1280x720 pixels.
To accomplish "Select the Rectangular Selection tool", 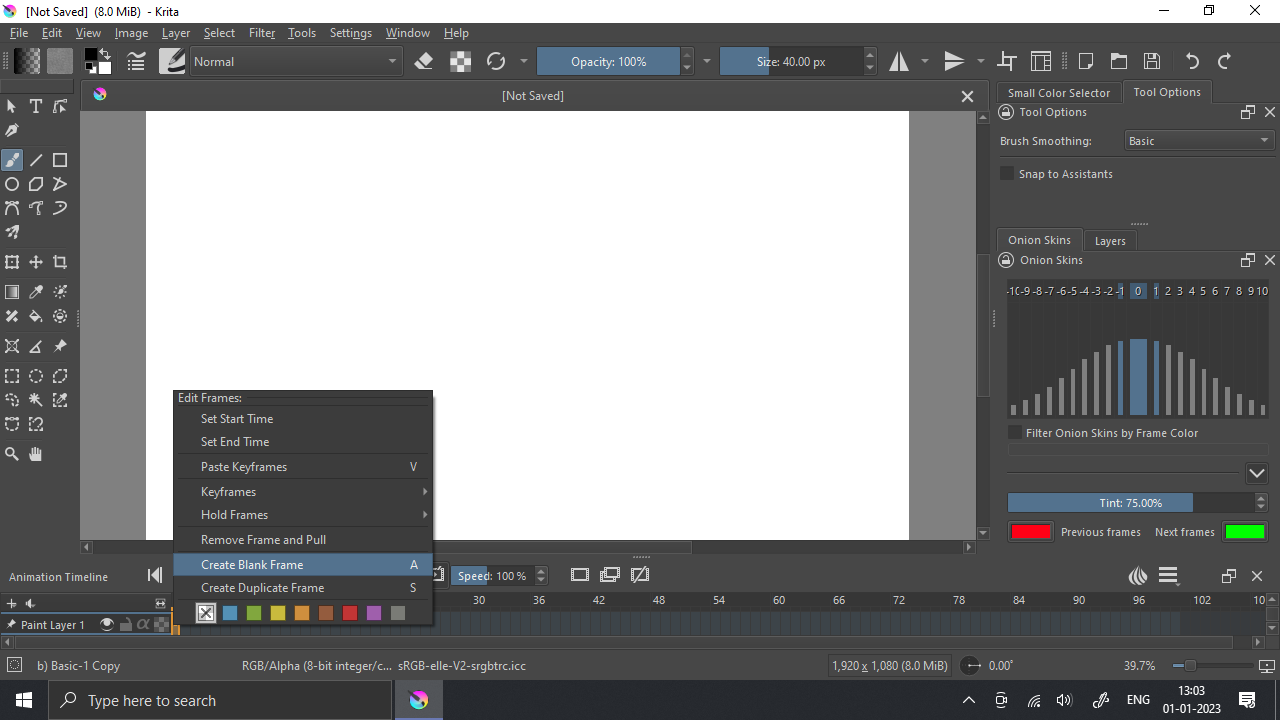I will 12,376.
